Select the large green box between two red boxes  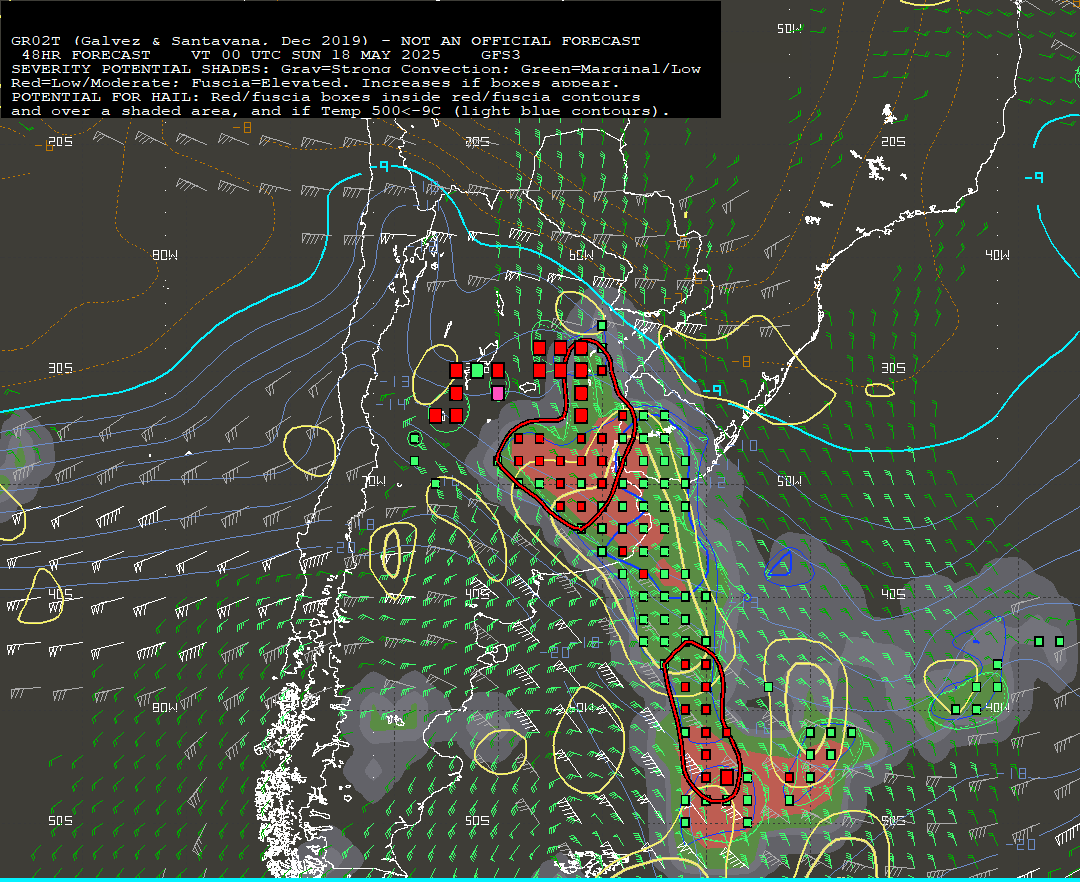tap(477, 370)
